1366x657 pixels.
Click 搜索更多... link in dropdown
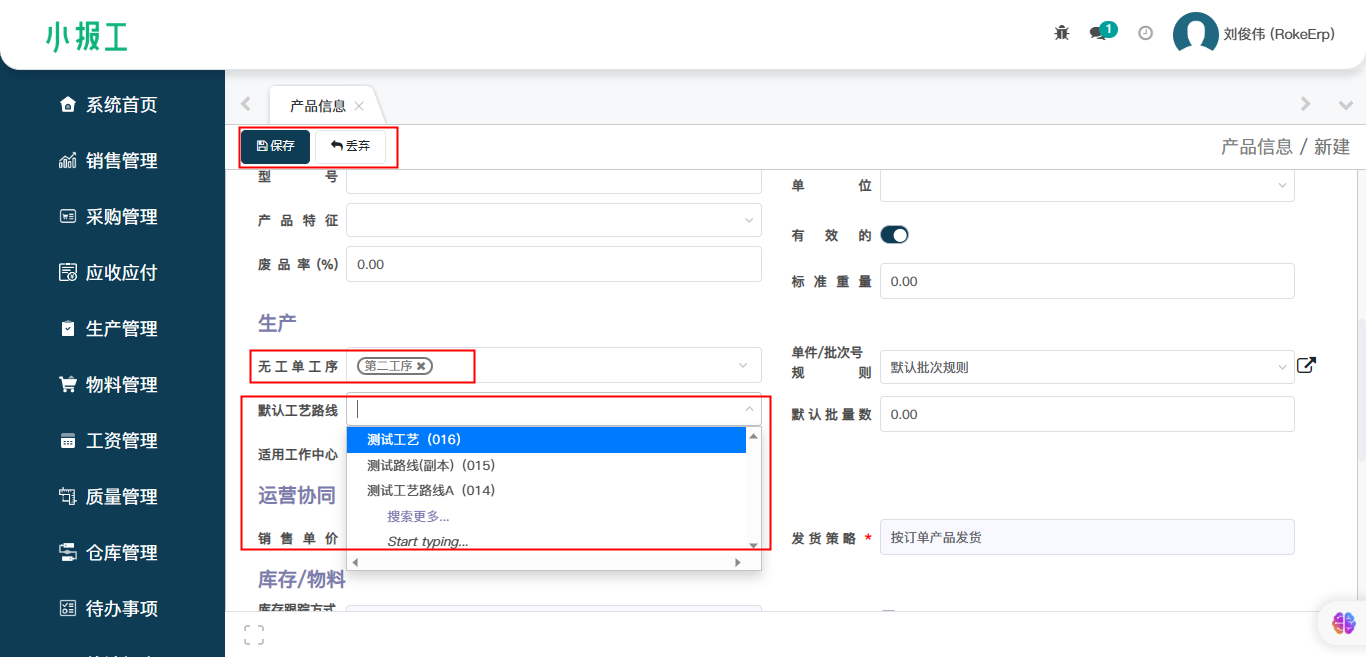click(418, 516)
